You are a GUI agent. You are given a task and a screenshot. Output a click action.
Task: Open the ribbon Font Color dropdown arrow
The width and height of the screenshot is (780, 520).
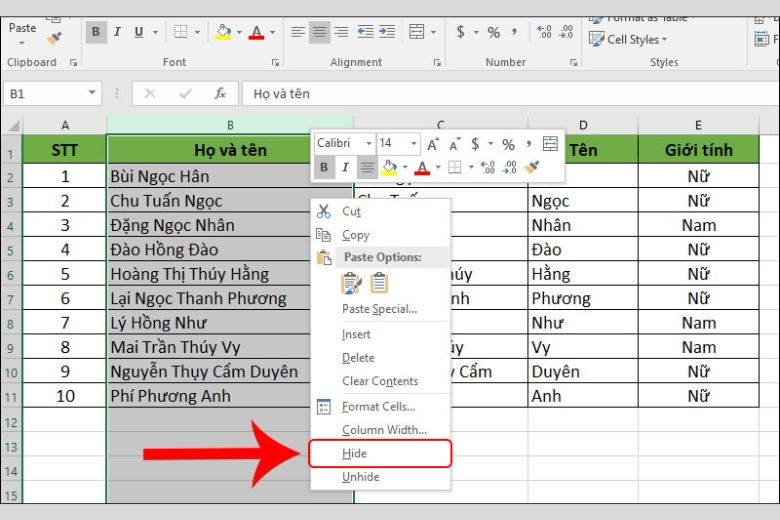273,32
